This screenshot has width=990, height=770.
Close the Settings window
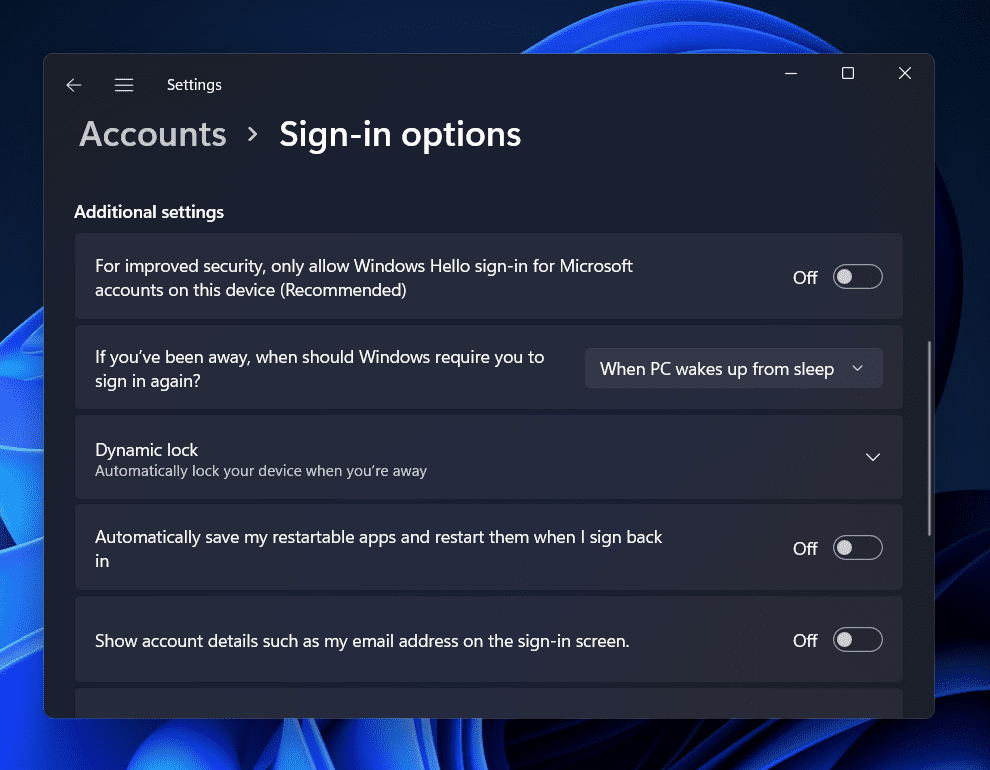tap(905, 73)
